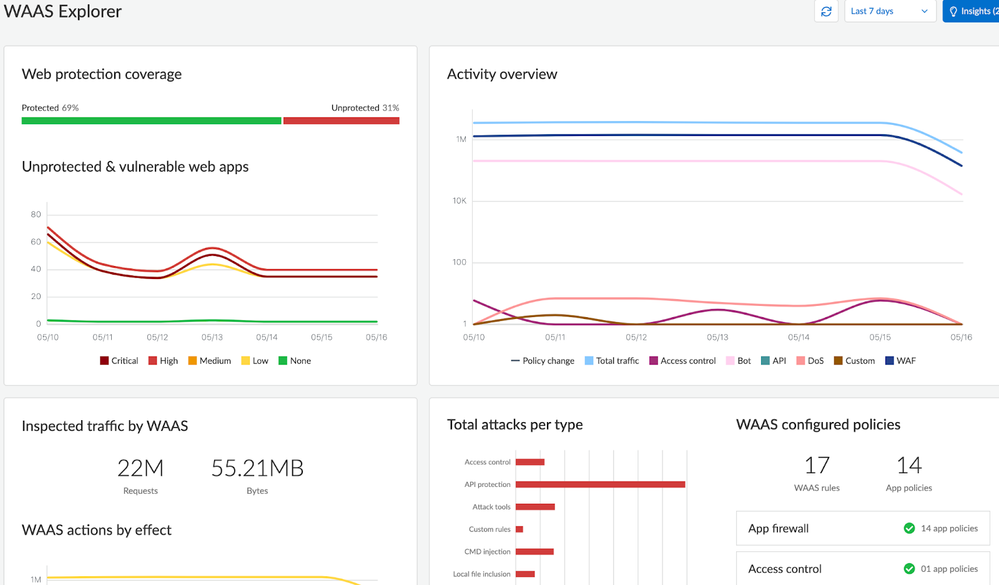Click the refresh icon button
Viewport: 999px width, 585px height.
826,12
